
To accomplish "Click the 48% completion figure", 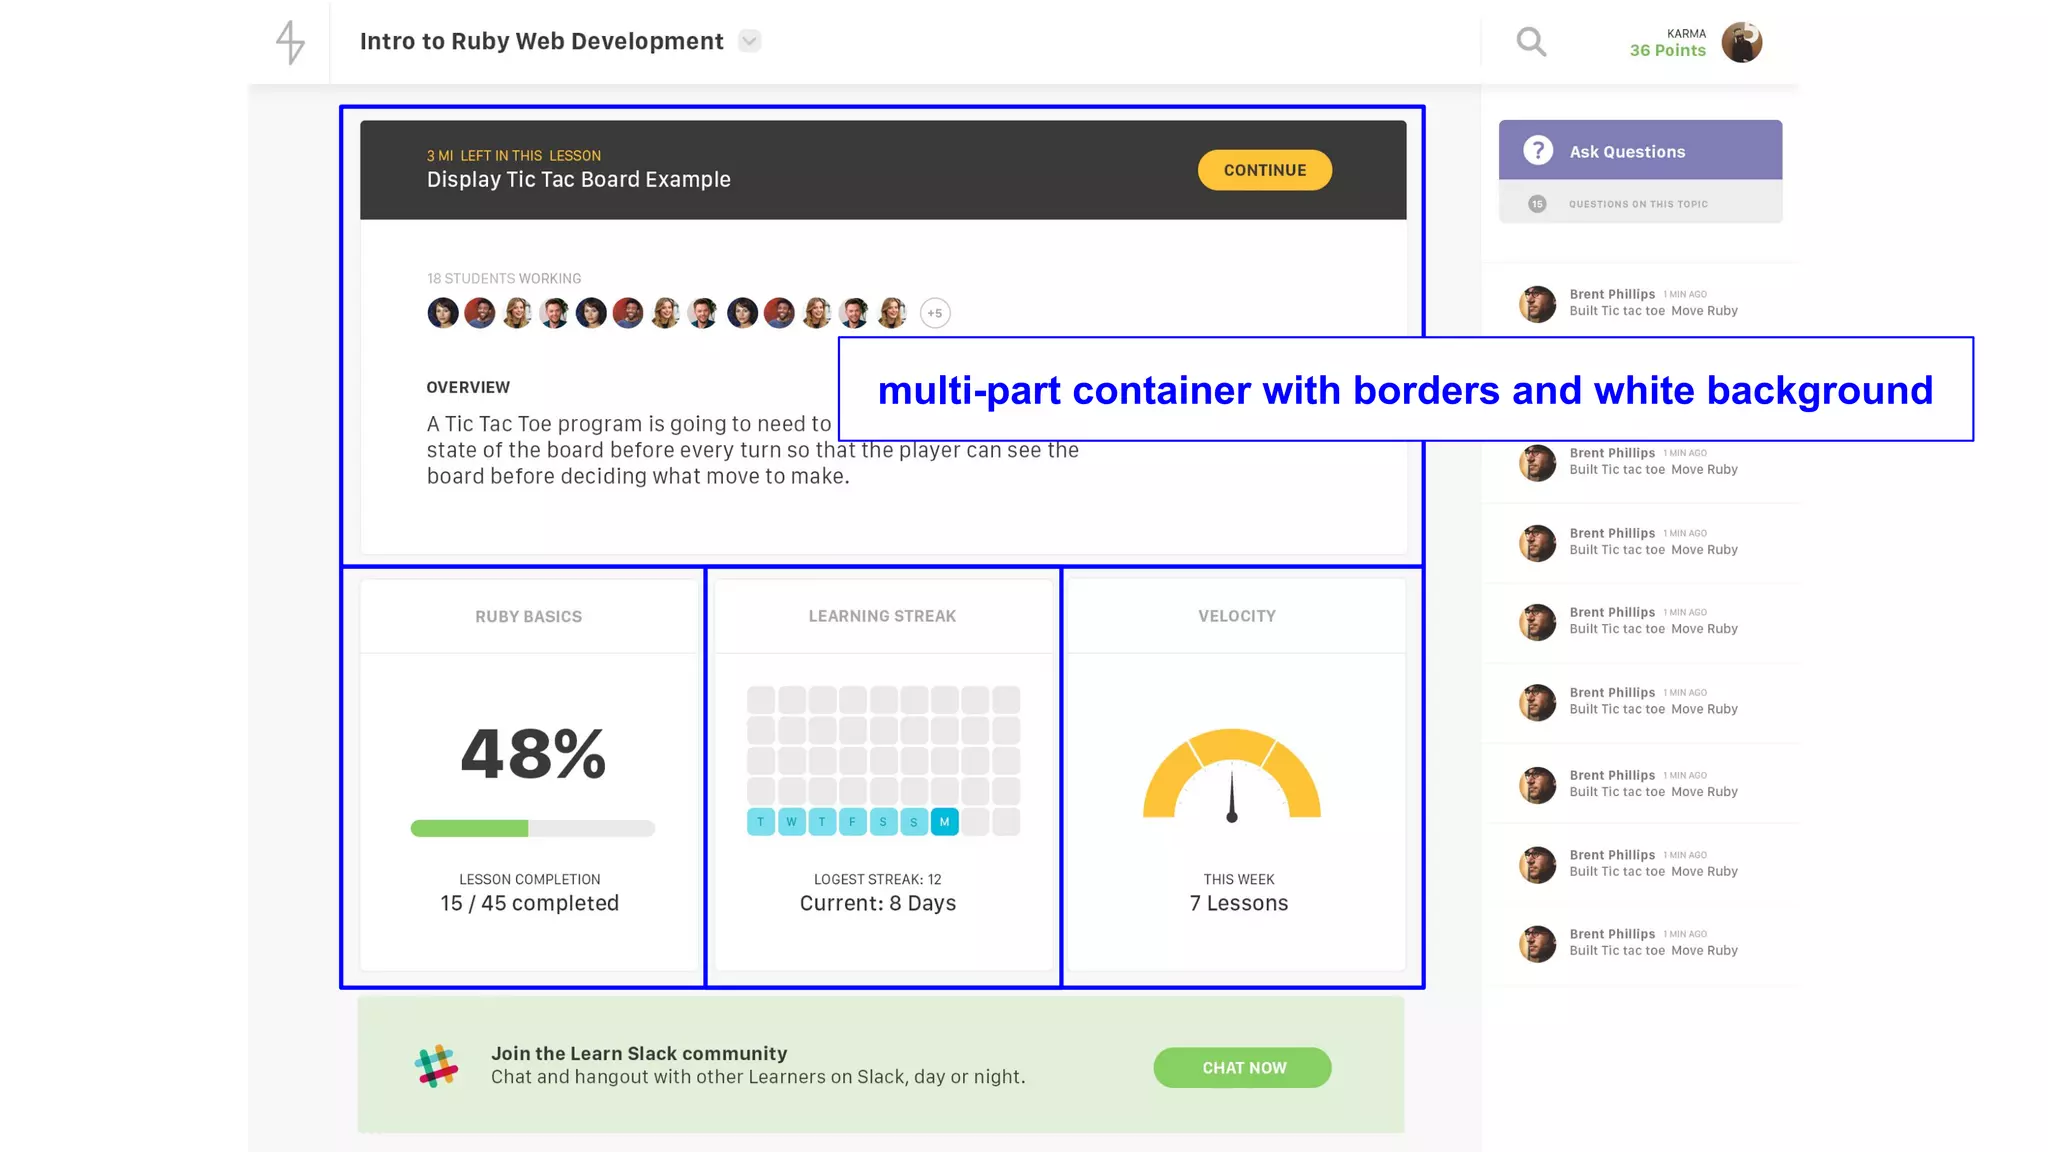I will click(532, 754).
